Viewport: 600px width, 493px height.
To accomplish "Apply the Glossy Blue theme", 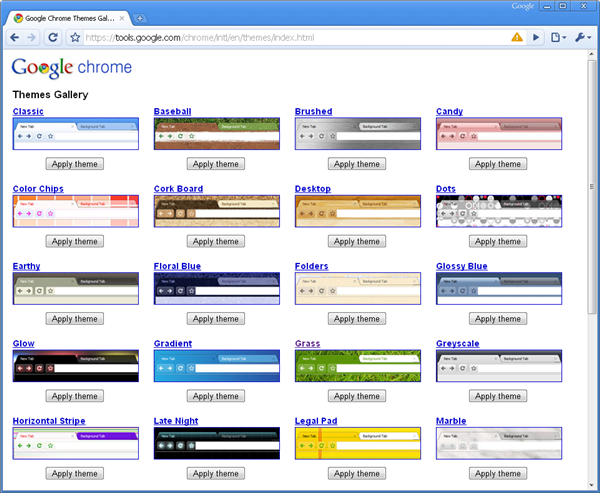I will pyautogui.click(x=498, y=318).
